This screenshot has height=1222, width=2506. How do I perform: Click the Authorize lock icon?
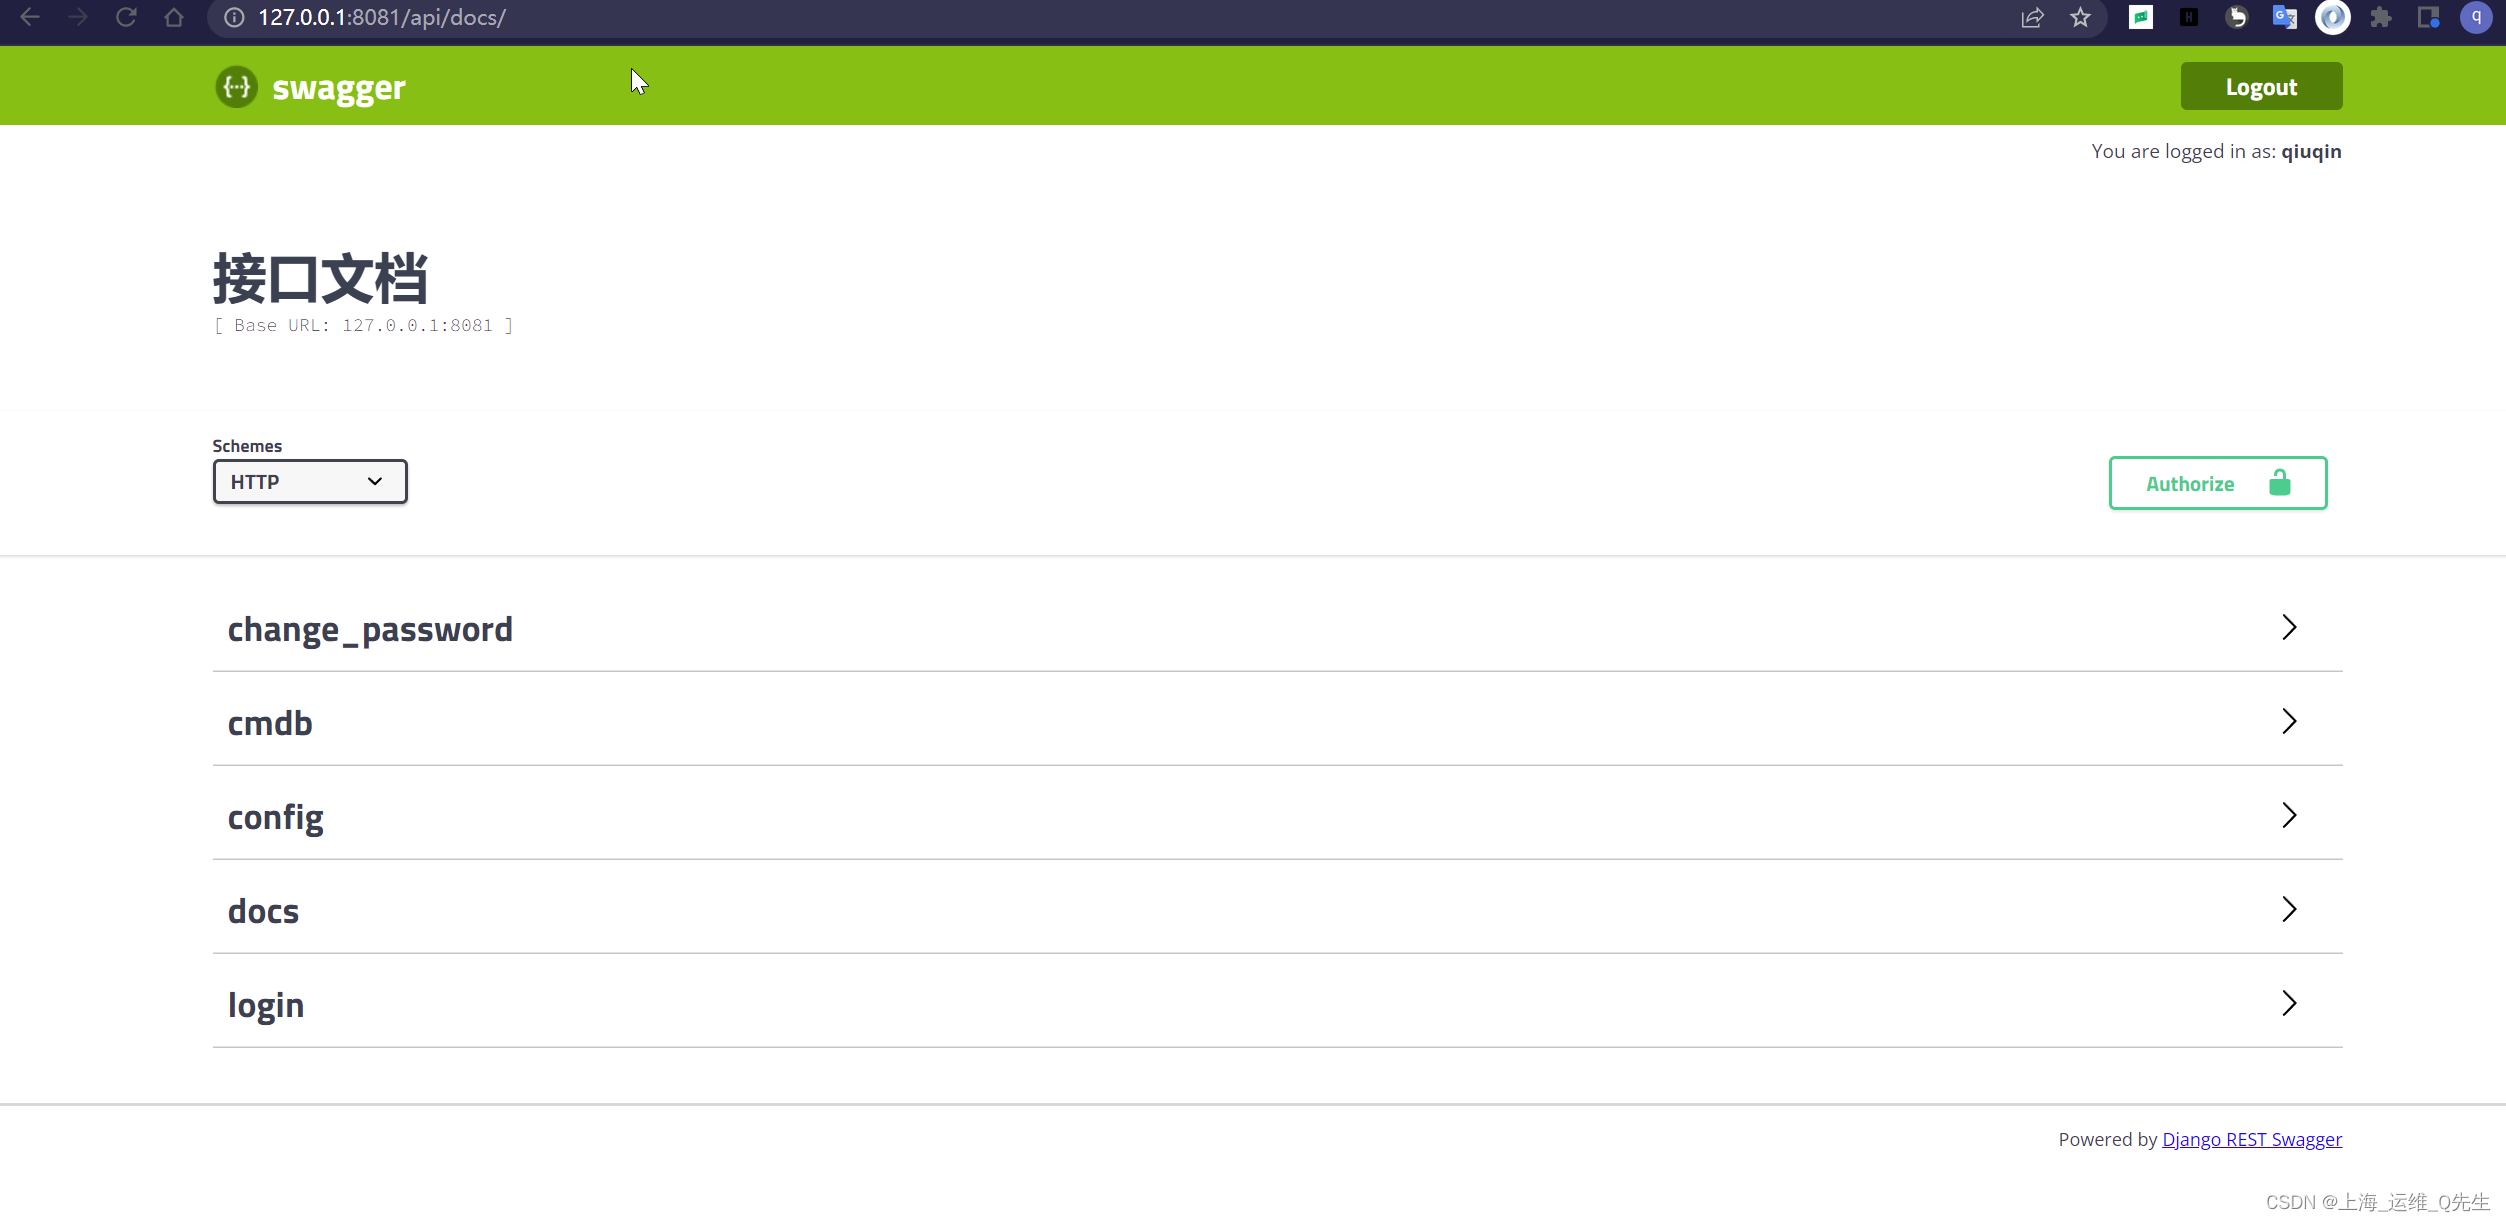pyautogui.click(x=2281, y=482)
